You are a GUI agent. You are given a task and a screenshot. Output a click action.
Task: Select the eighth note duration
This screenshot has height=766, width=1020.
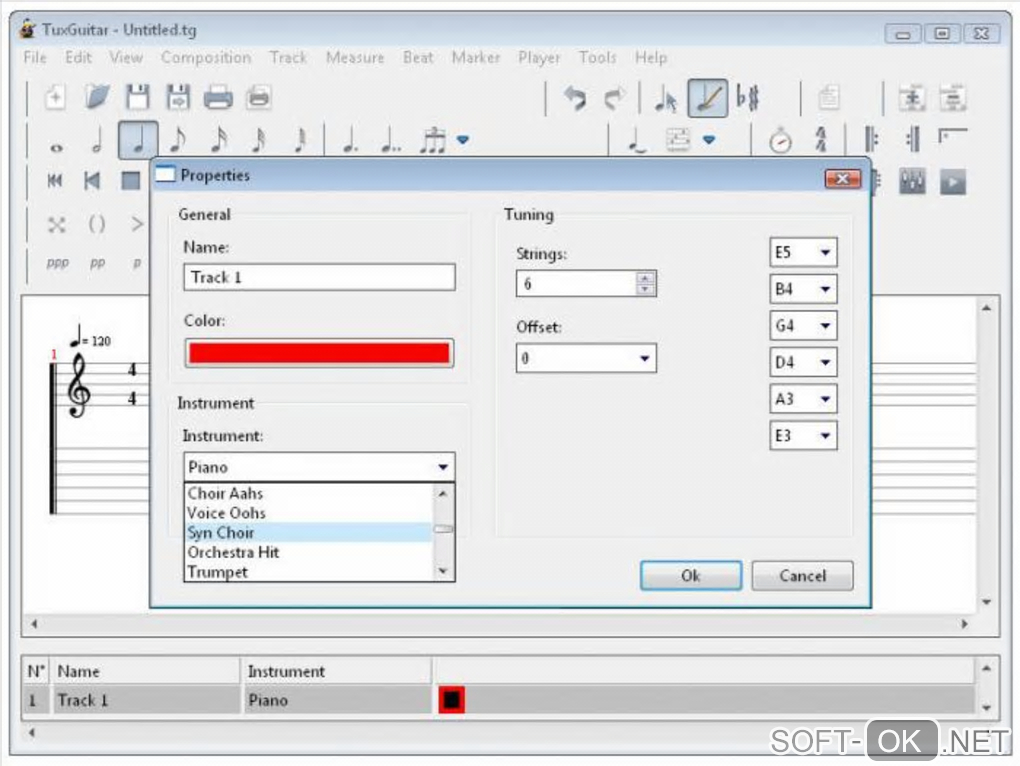coord(178,140)
